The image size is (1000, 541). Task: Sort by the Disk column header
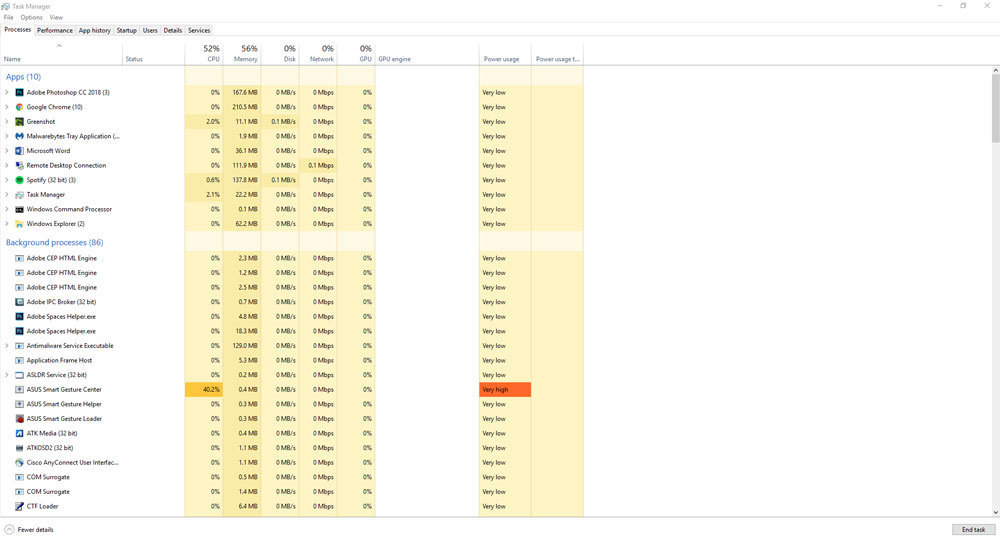pos(280,54)
